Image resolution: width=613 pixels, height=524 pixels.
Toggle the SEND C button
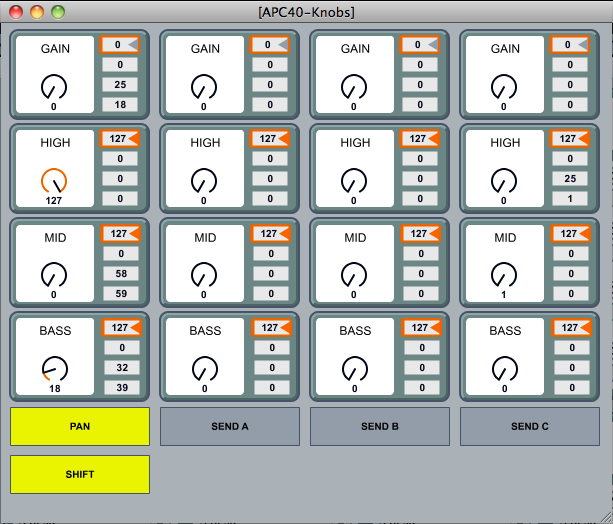[530, 426]
